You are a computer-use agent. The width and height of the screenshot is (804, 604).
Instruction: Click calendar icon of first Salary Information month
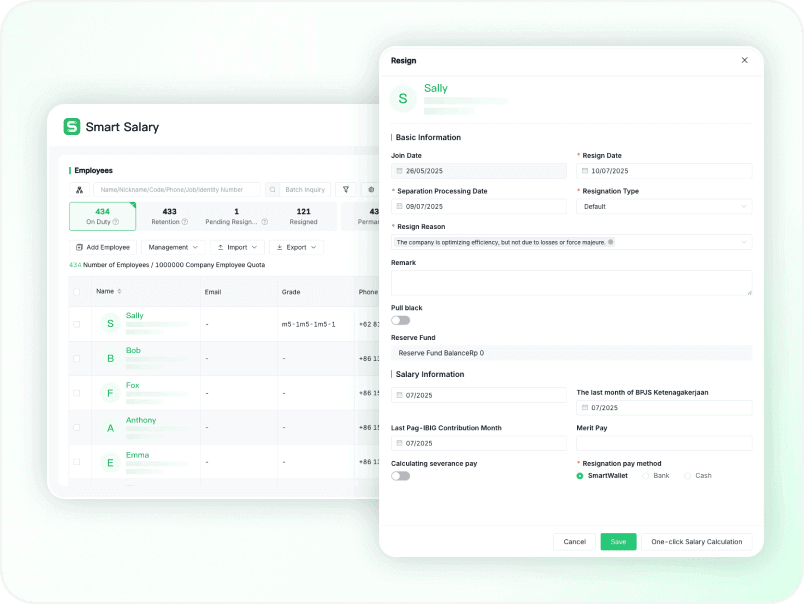tap(399, 395)
